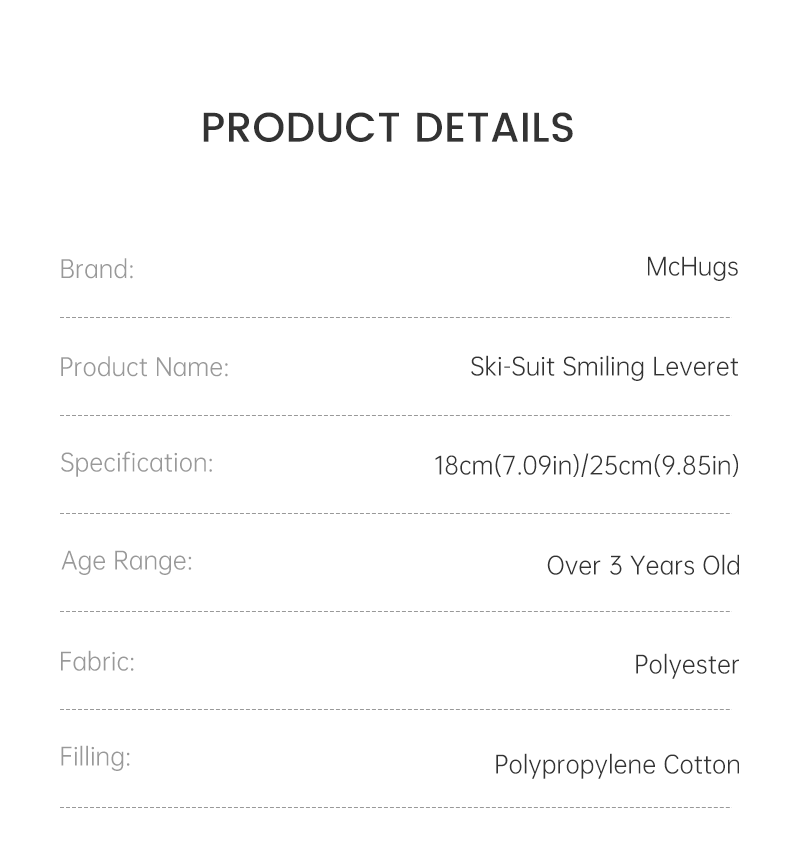Click the Age Range label
Viewport: 790px width, 860px height.
click(126, 561)
